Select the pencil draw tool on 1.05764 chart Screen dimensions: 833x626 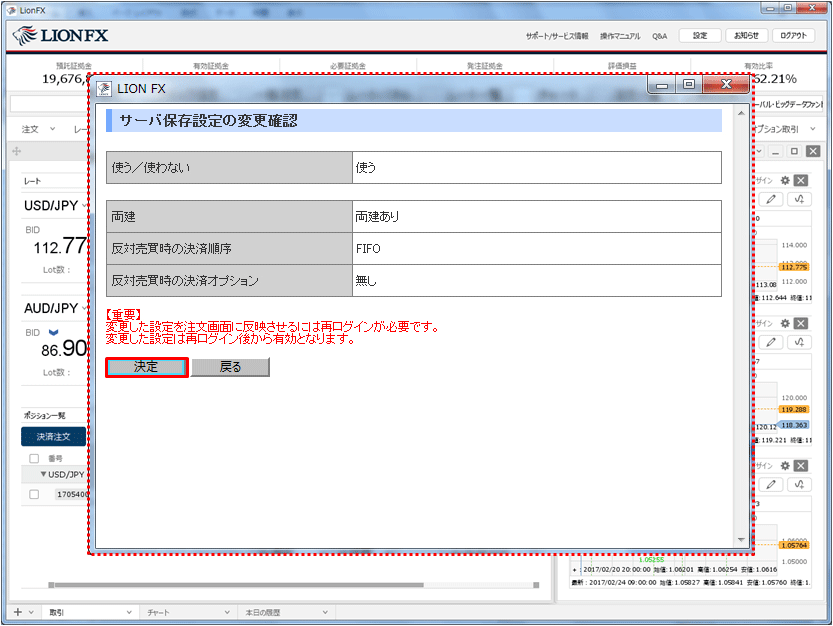click(771, 485)
